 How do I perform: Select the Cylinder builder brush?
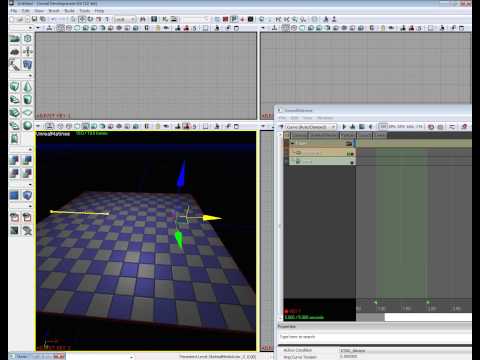pyautogui.click(x=27, y=99)
